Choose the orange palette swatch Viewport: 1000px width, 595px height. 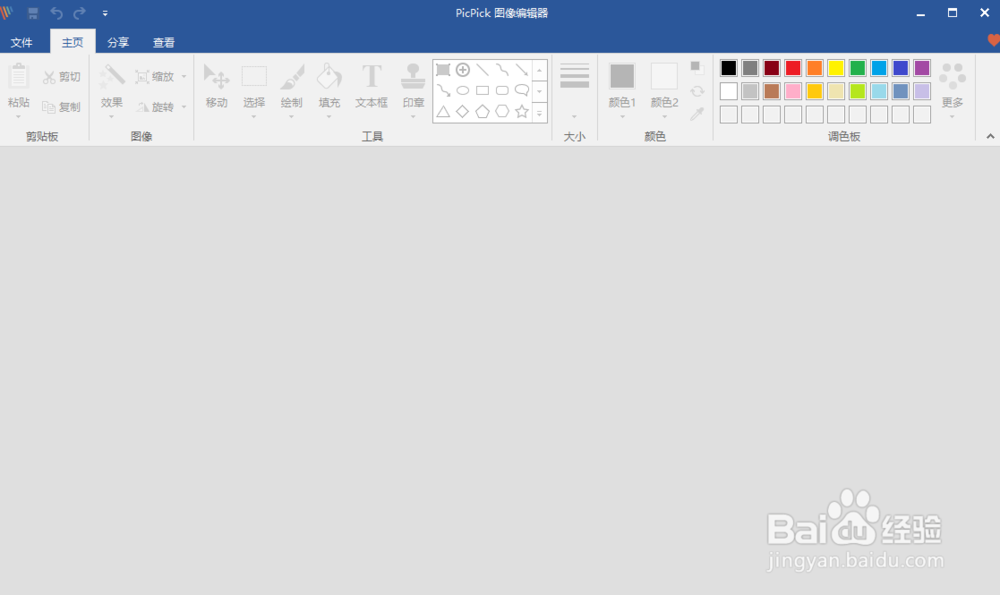(x=814, y=68)
